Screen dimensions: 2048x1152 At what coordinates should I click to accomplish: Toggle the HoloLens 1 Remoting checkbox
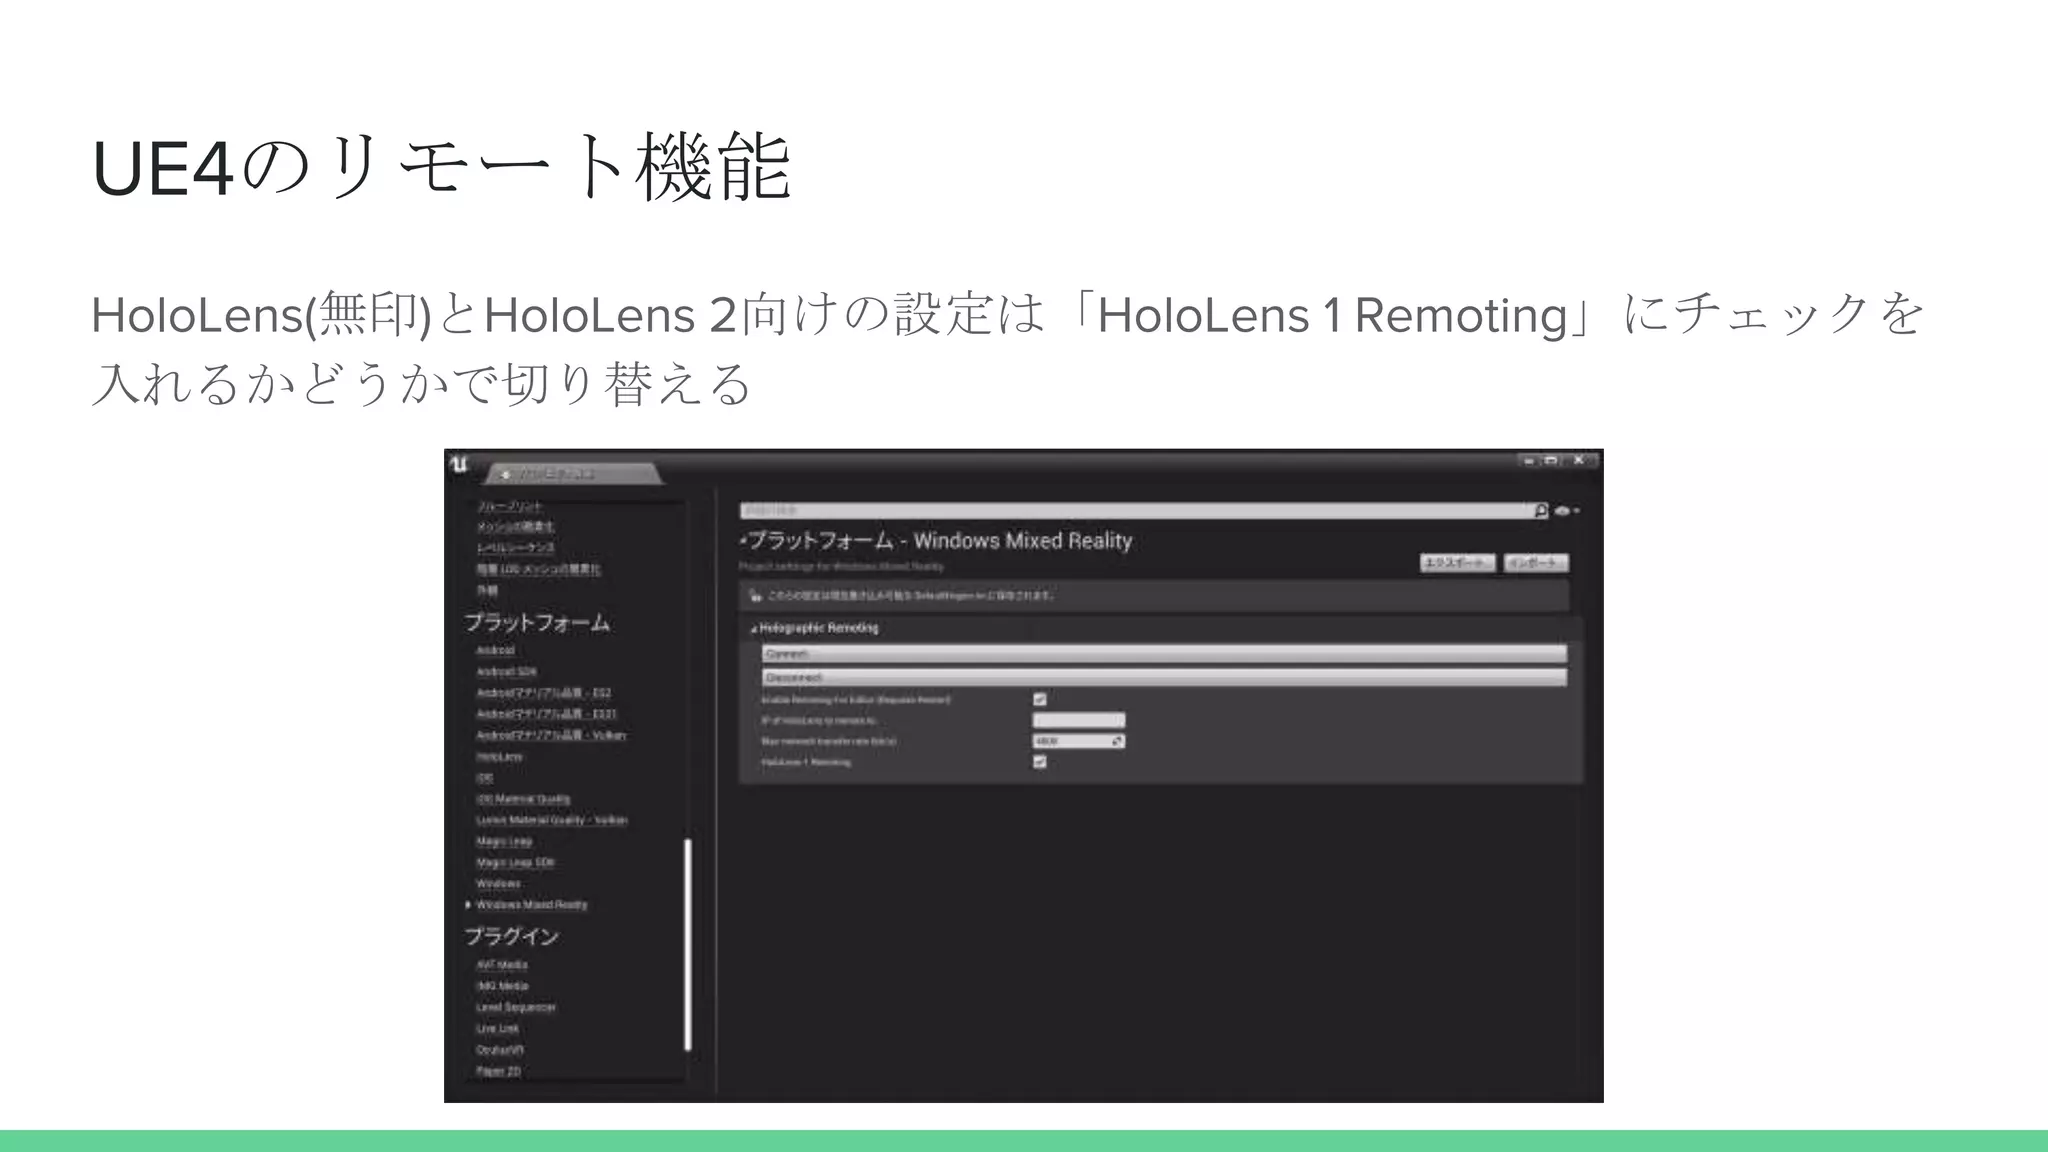click(x=1040, y=762)
